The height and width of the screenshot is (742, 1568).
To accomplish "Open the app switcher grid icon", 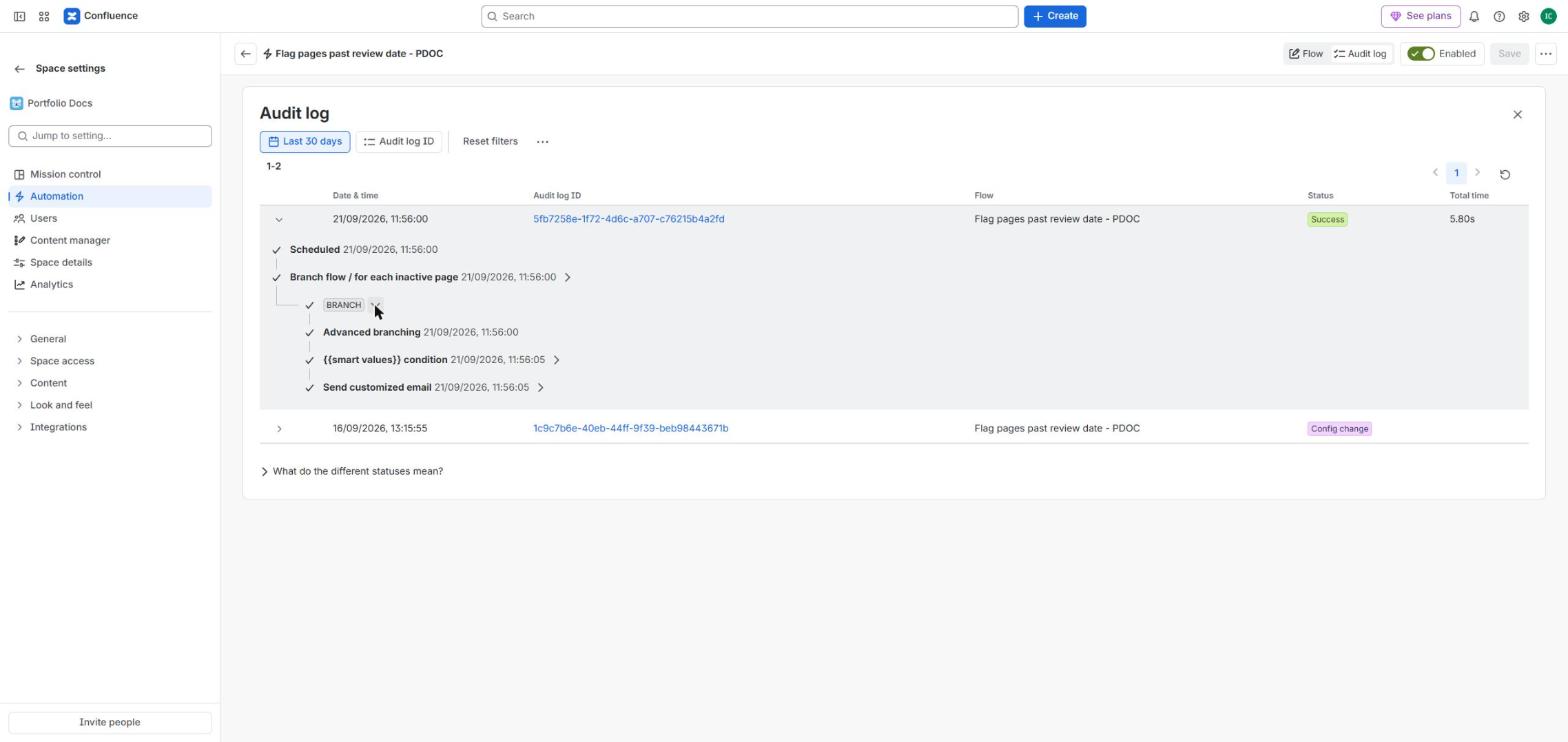I will click(44, 16).
